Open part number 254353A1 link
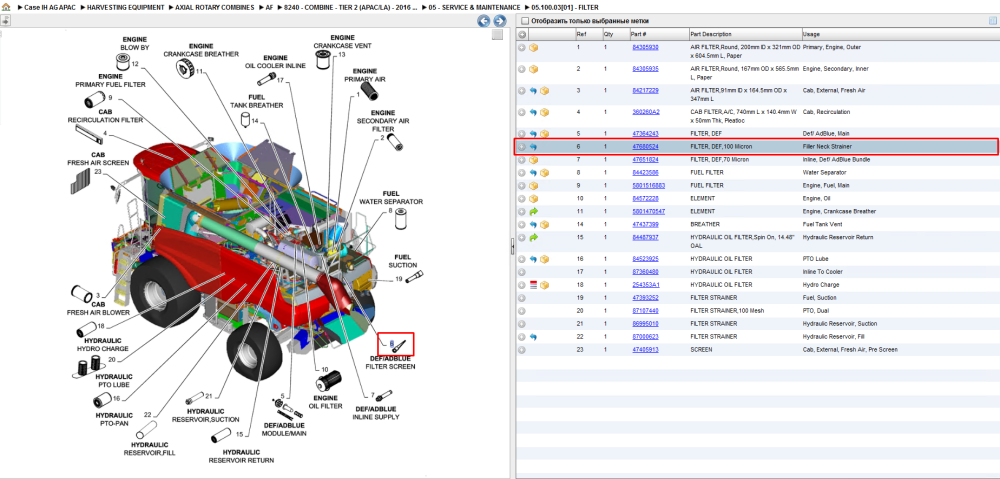This screenshot has height=479, width=1000. 645,284
